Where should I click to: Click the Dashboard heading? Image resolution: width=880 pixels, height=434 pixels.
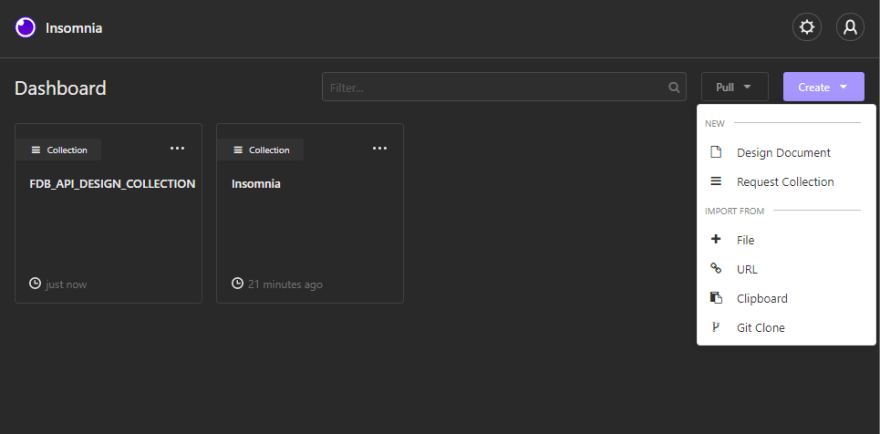pos(60,88)
